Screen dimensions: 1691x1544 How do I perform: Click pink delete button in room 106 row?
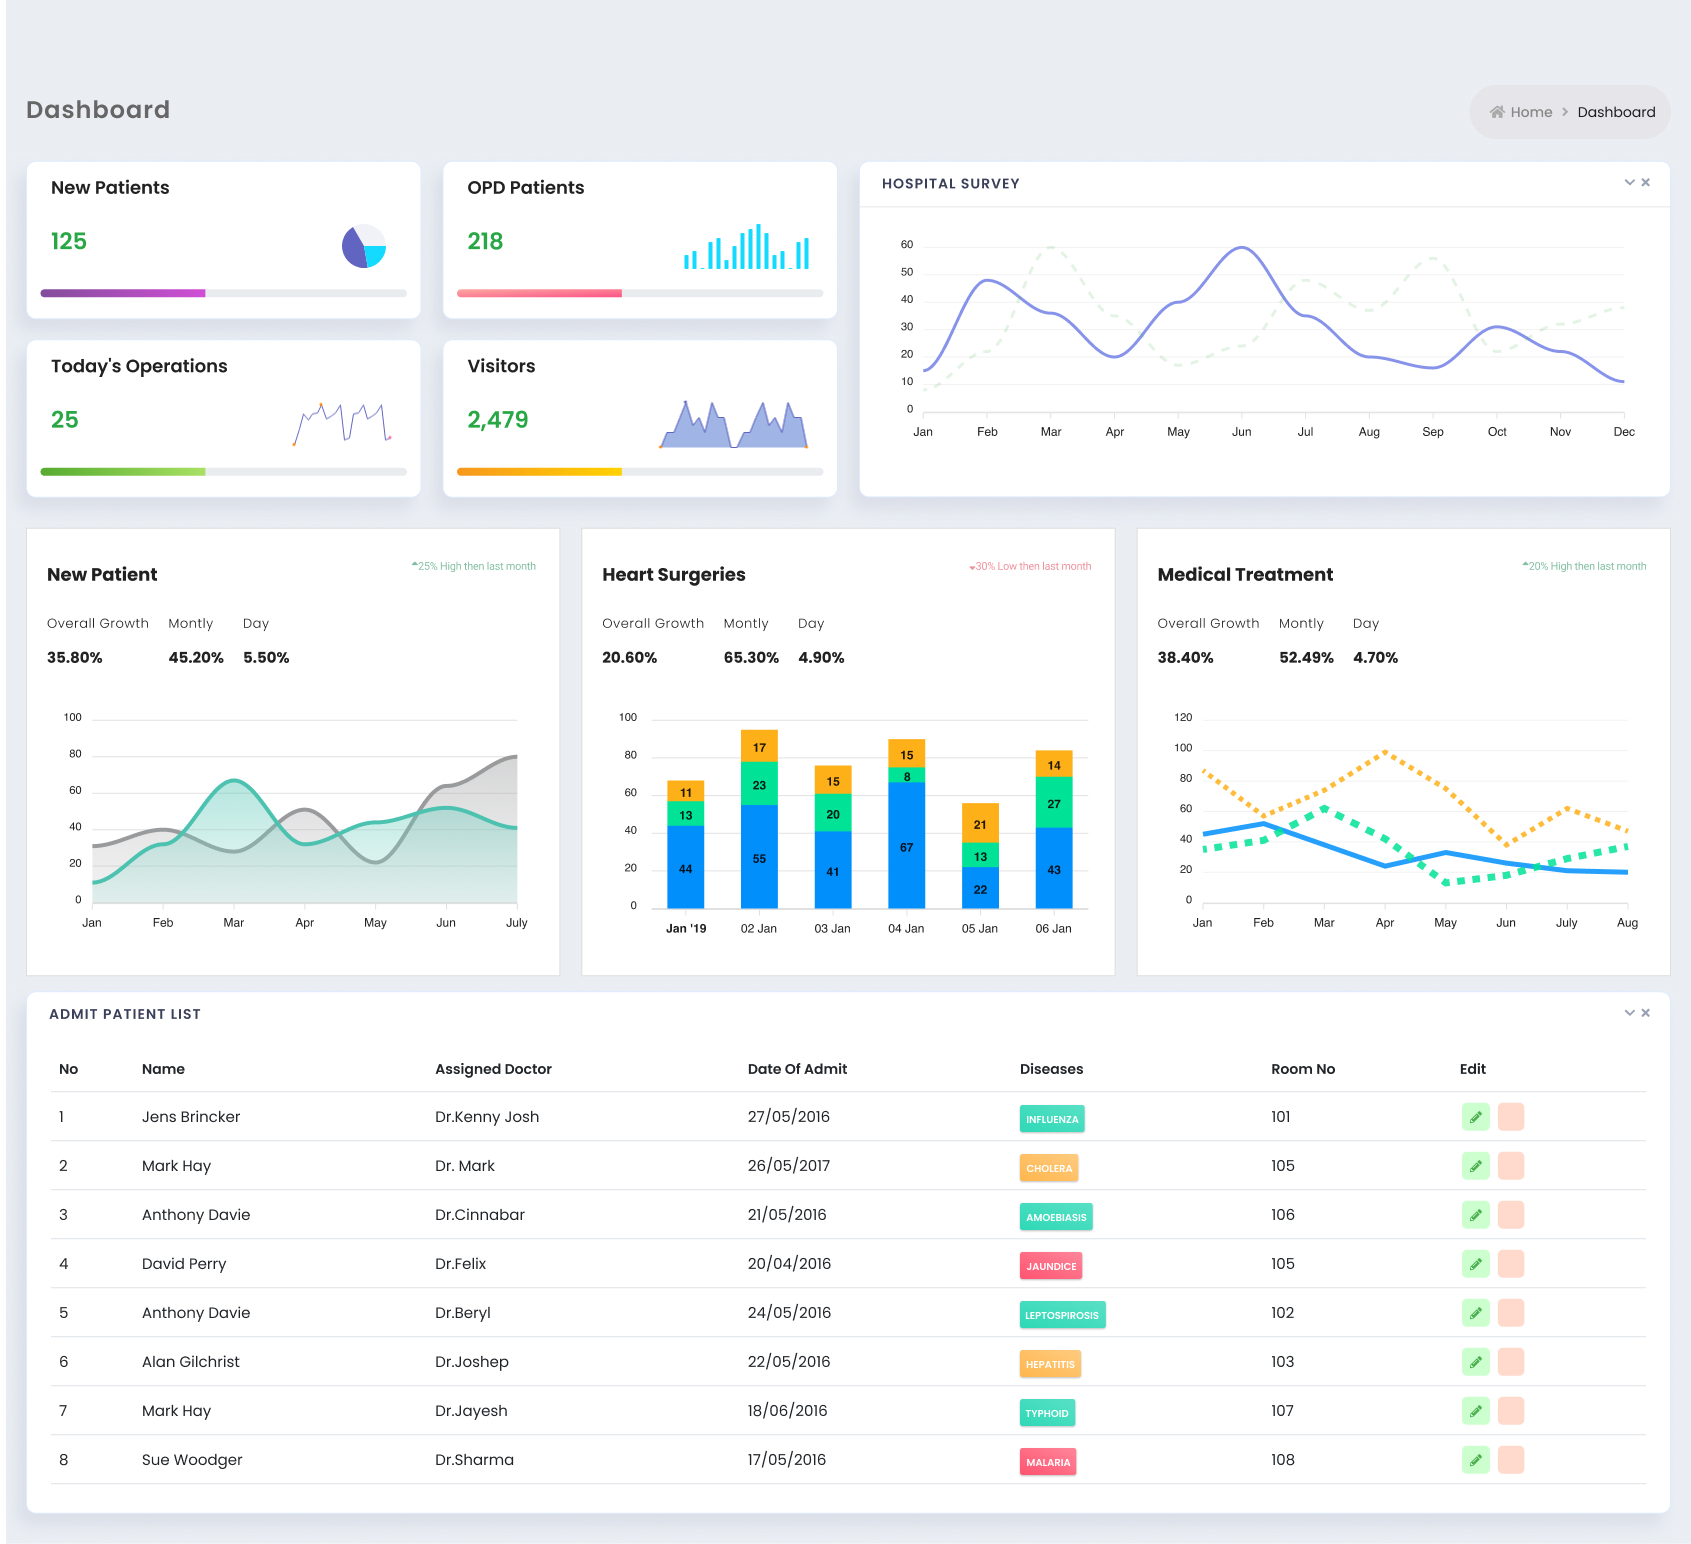click(x=1511, y=1215)
